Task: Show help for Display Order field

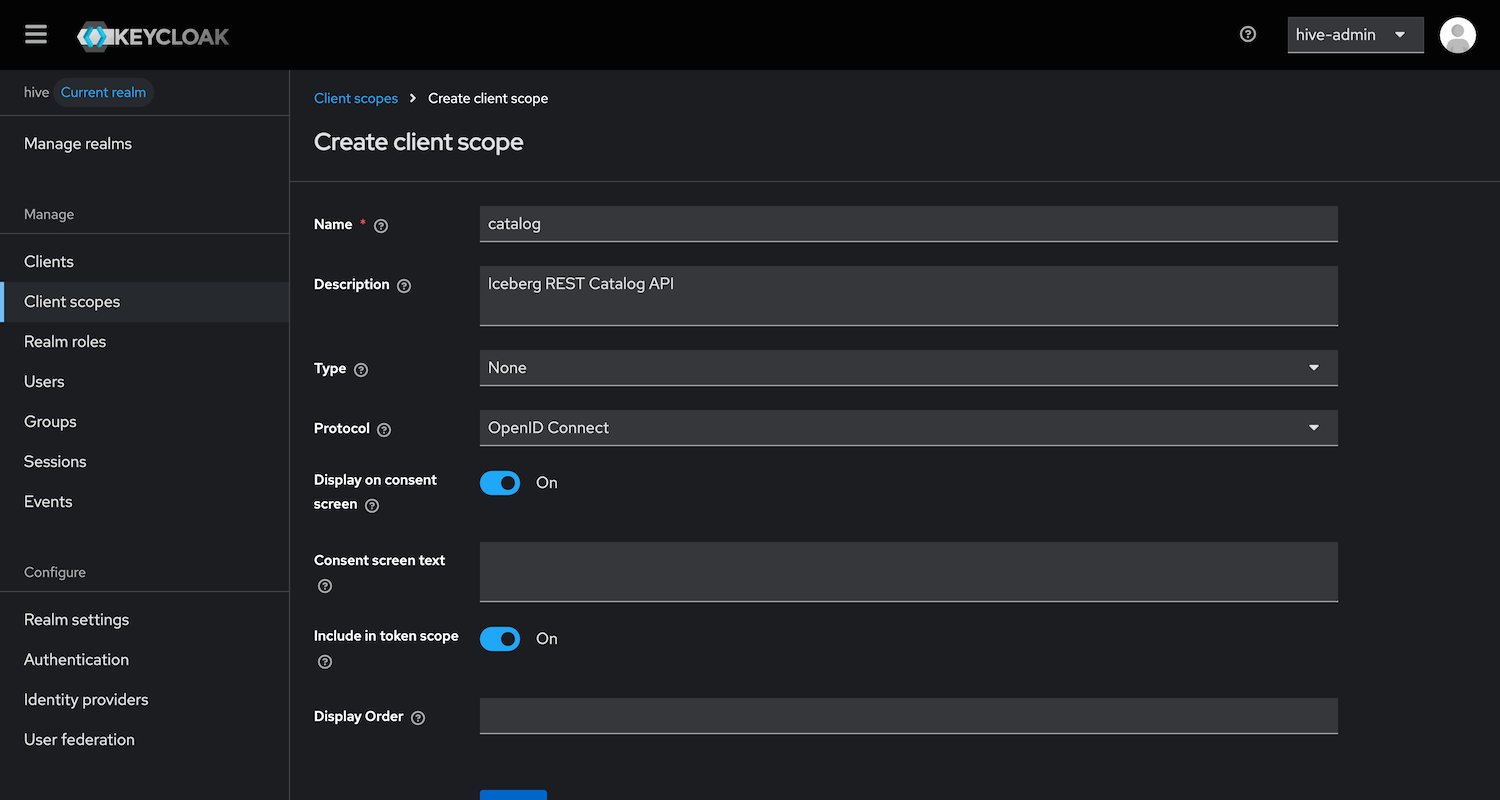Action: tap(418, 718)
